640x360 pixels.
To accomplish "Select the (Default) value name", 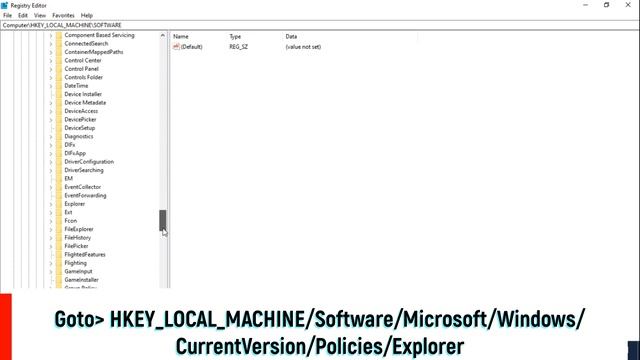I will pos(192,47).
